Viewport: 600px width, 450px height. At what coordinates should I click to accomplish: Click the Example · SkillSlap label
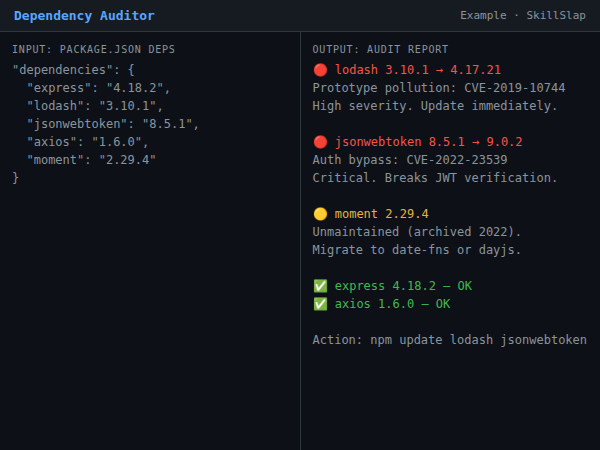[x=523, y=16]
